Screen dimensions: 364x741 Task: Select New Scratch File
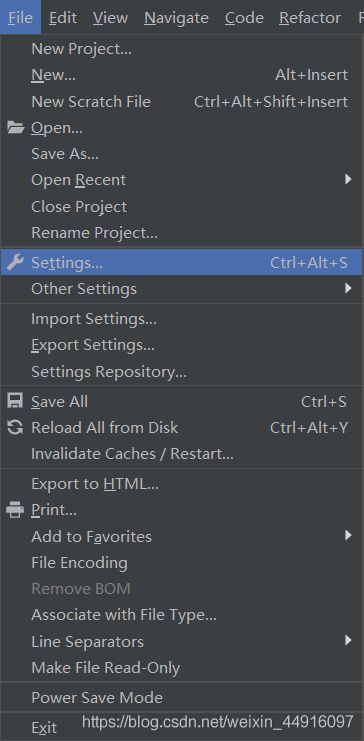(x=182, y=102)
